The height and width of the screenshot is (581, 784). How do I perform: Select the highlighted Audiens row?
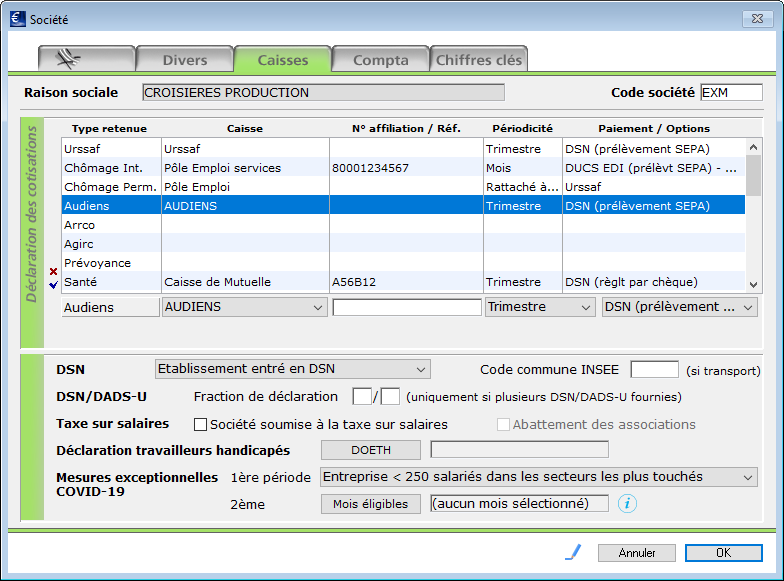coord(404,206)
